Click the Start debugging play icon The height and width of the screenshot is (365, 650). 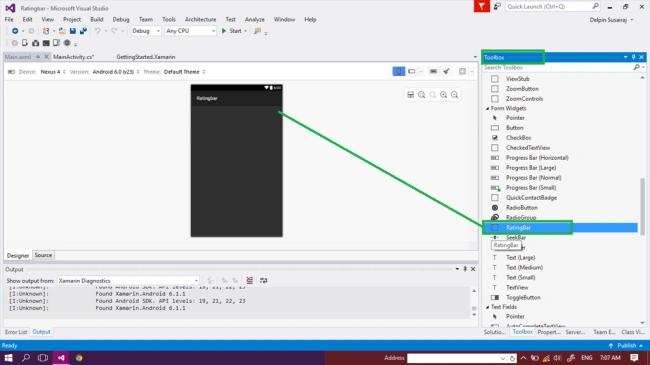(224, 31)
